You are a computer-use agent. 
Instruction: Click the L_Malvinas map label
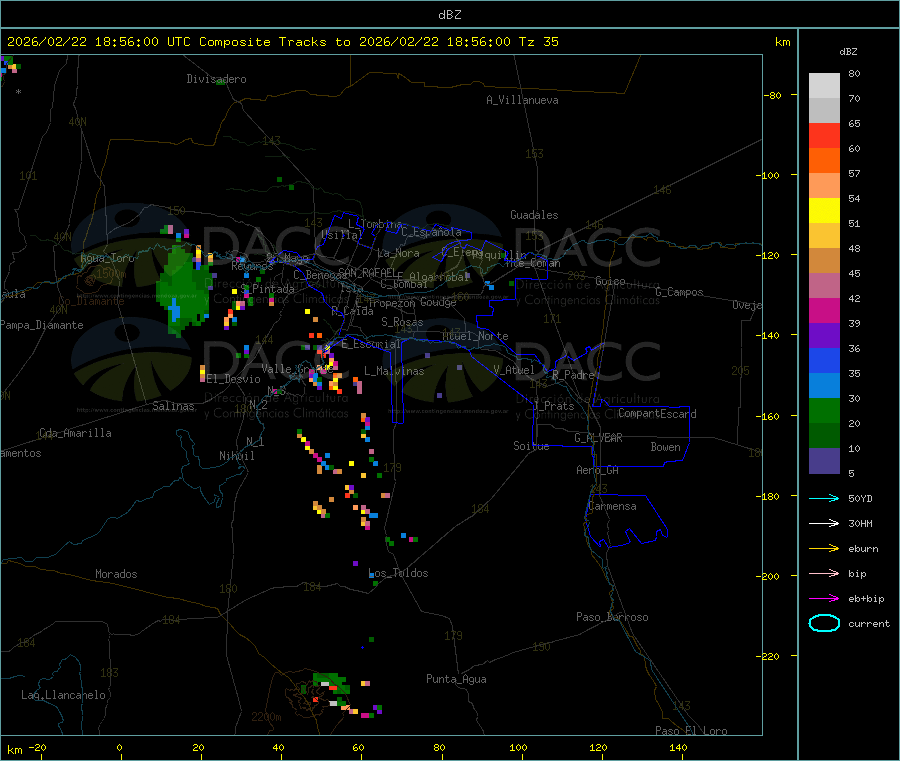[394, 372]
